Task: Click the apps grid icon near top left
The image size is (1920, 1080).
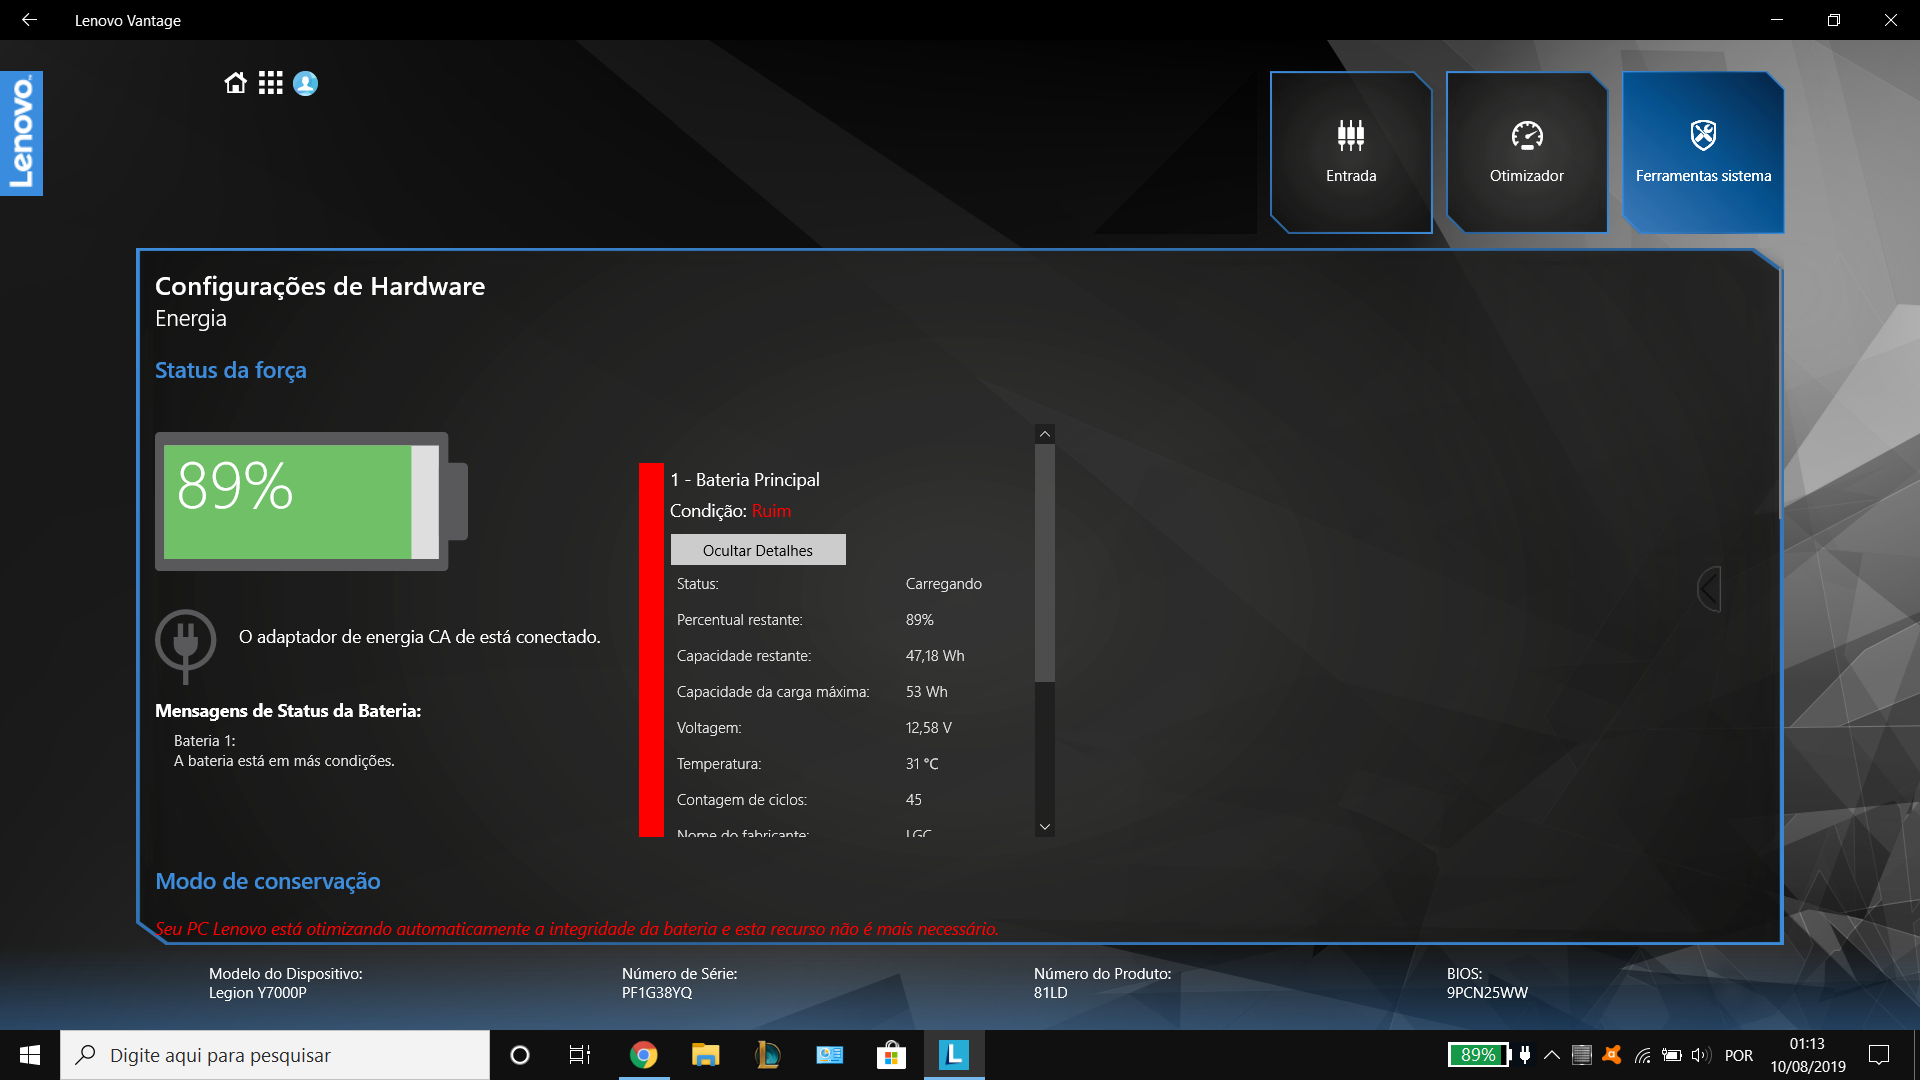Action: 270,84
